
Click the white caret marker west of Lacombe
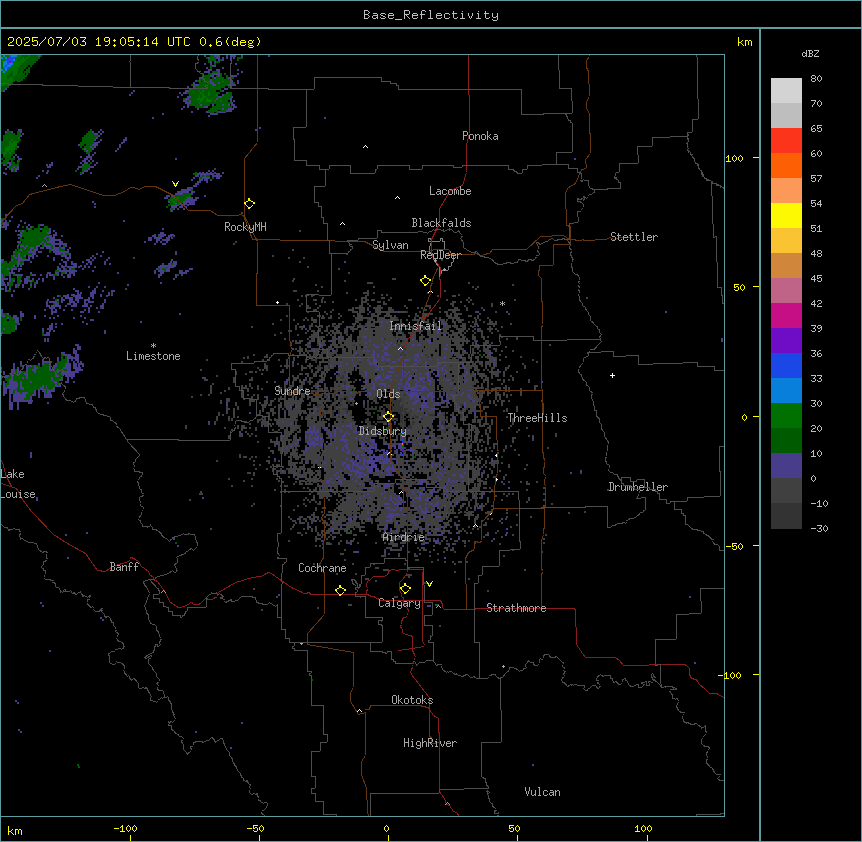pyautogui.click(x=397, y=198)
